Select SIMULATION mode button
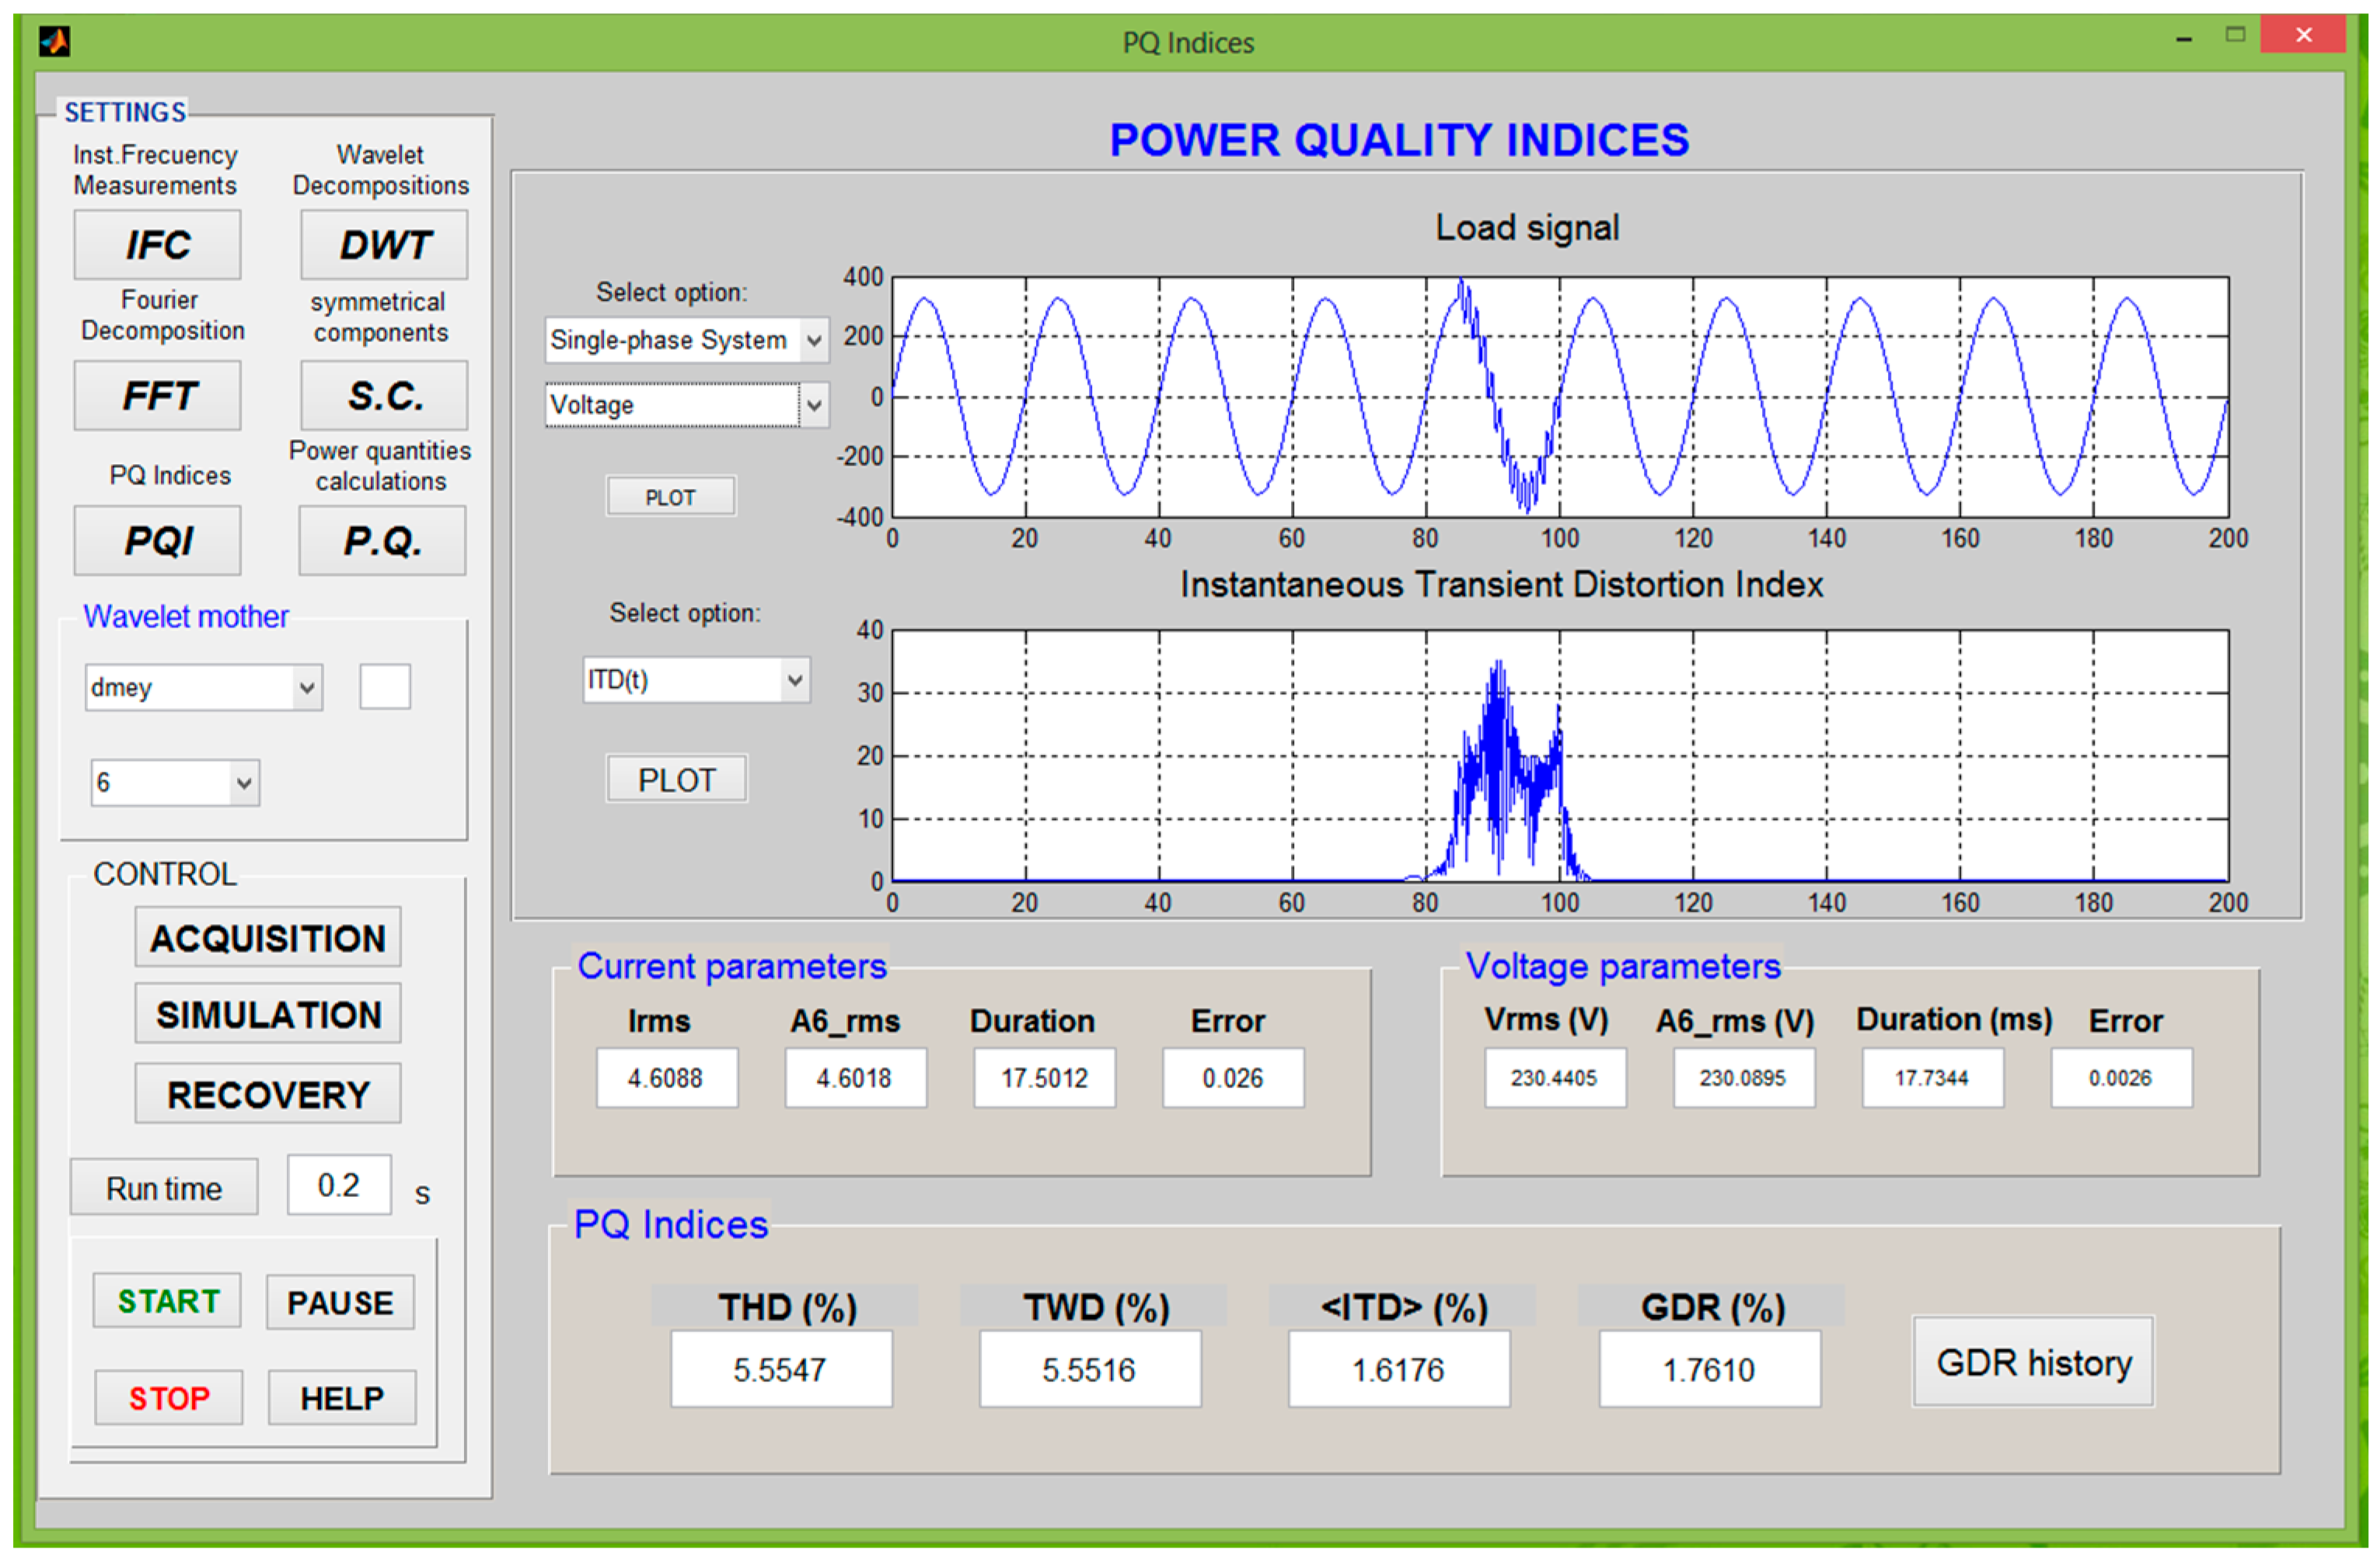The image size is (2380, 1563). pos(268,1015)
